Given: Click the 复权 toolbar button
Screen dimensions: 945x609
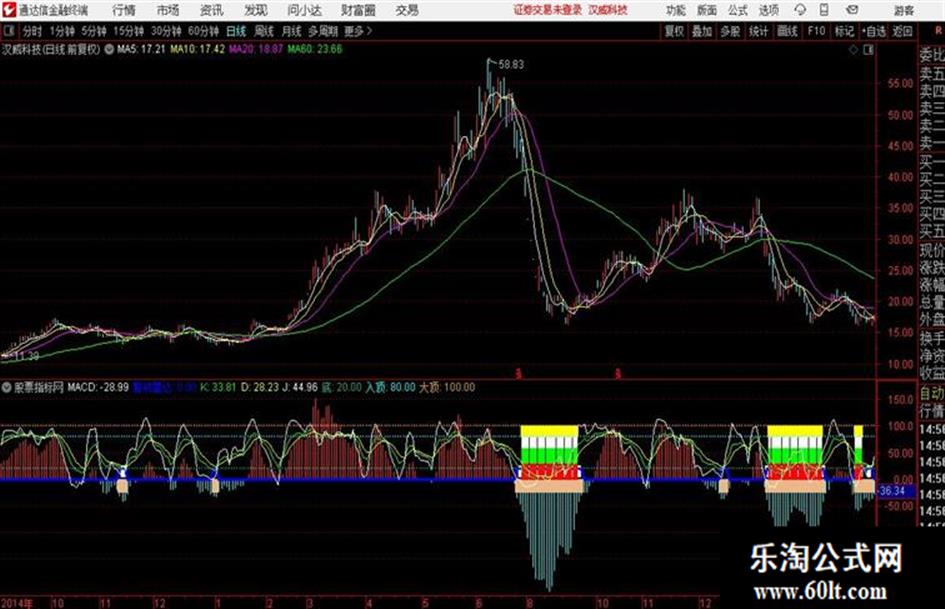Looking at the screenshot, I should (674, 31).
